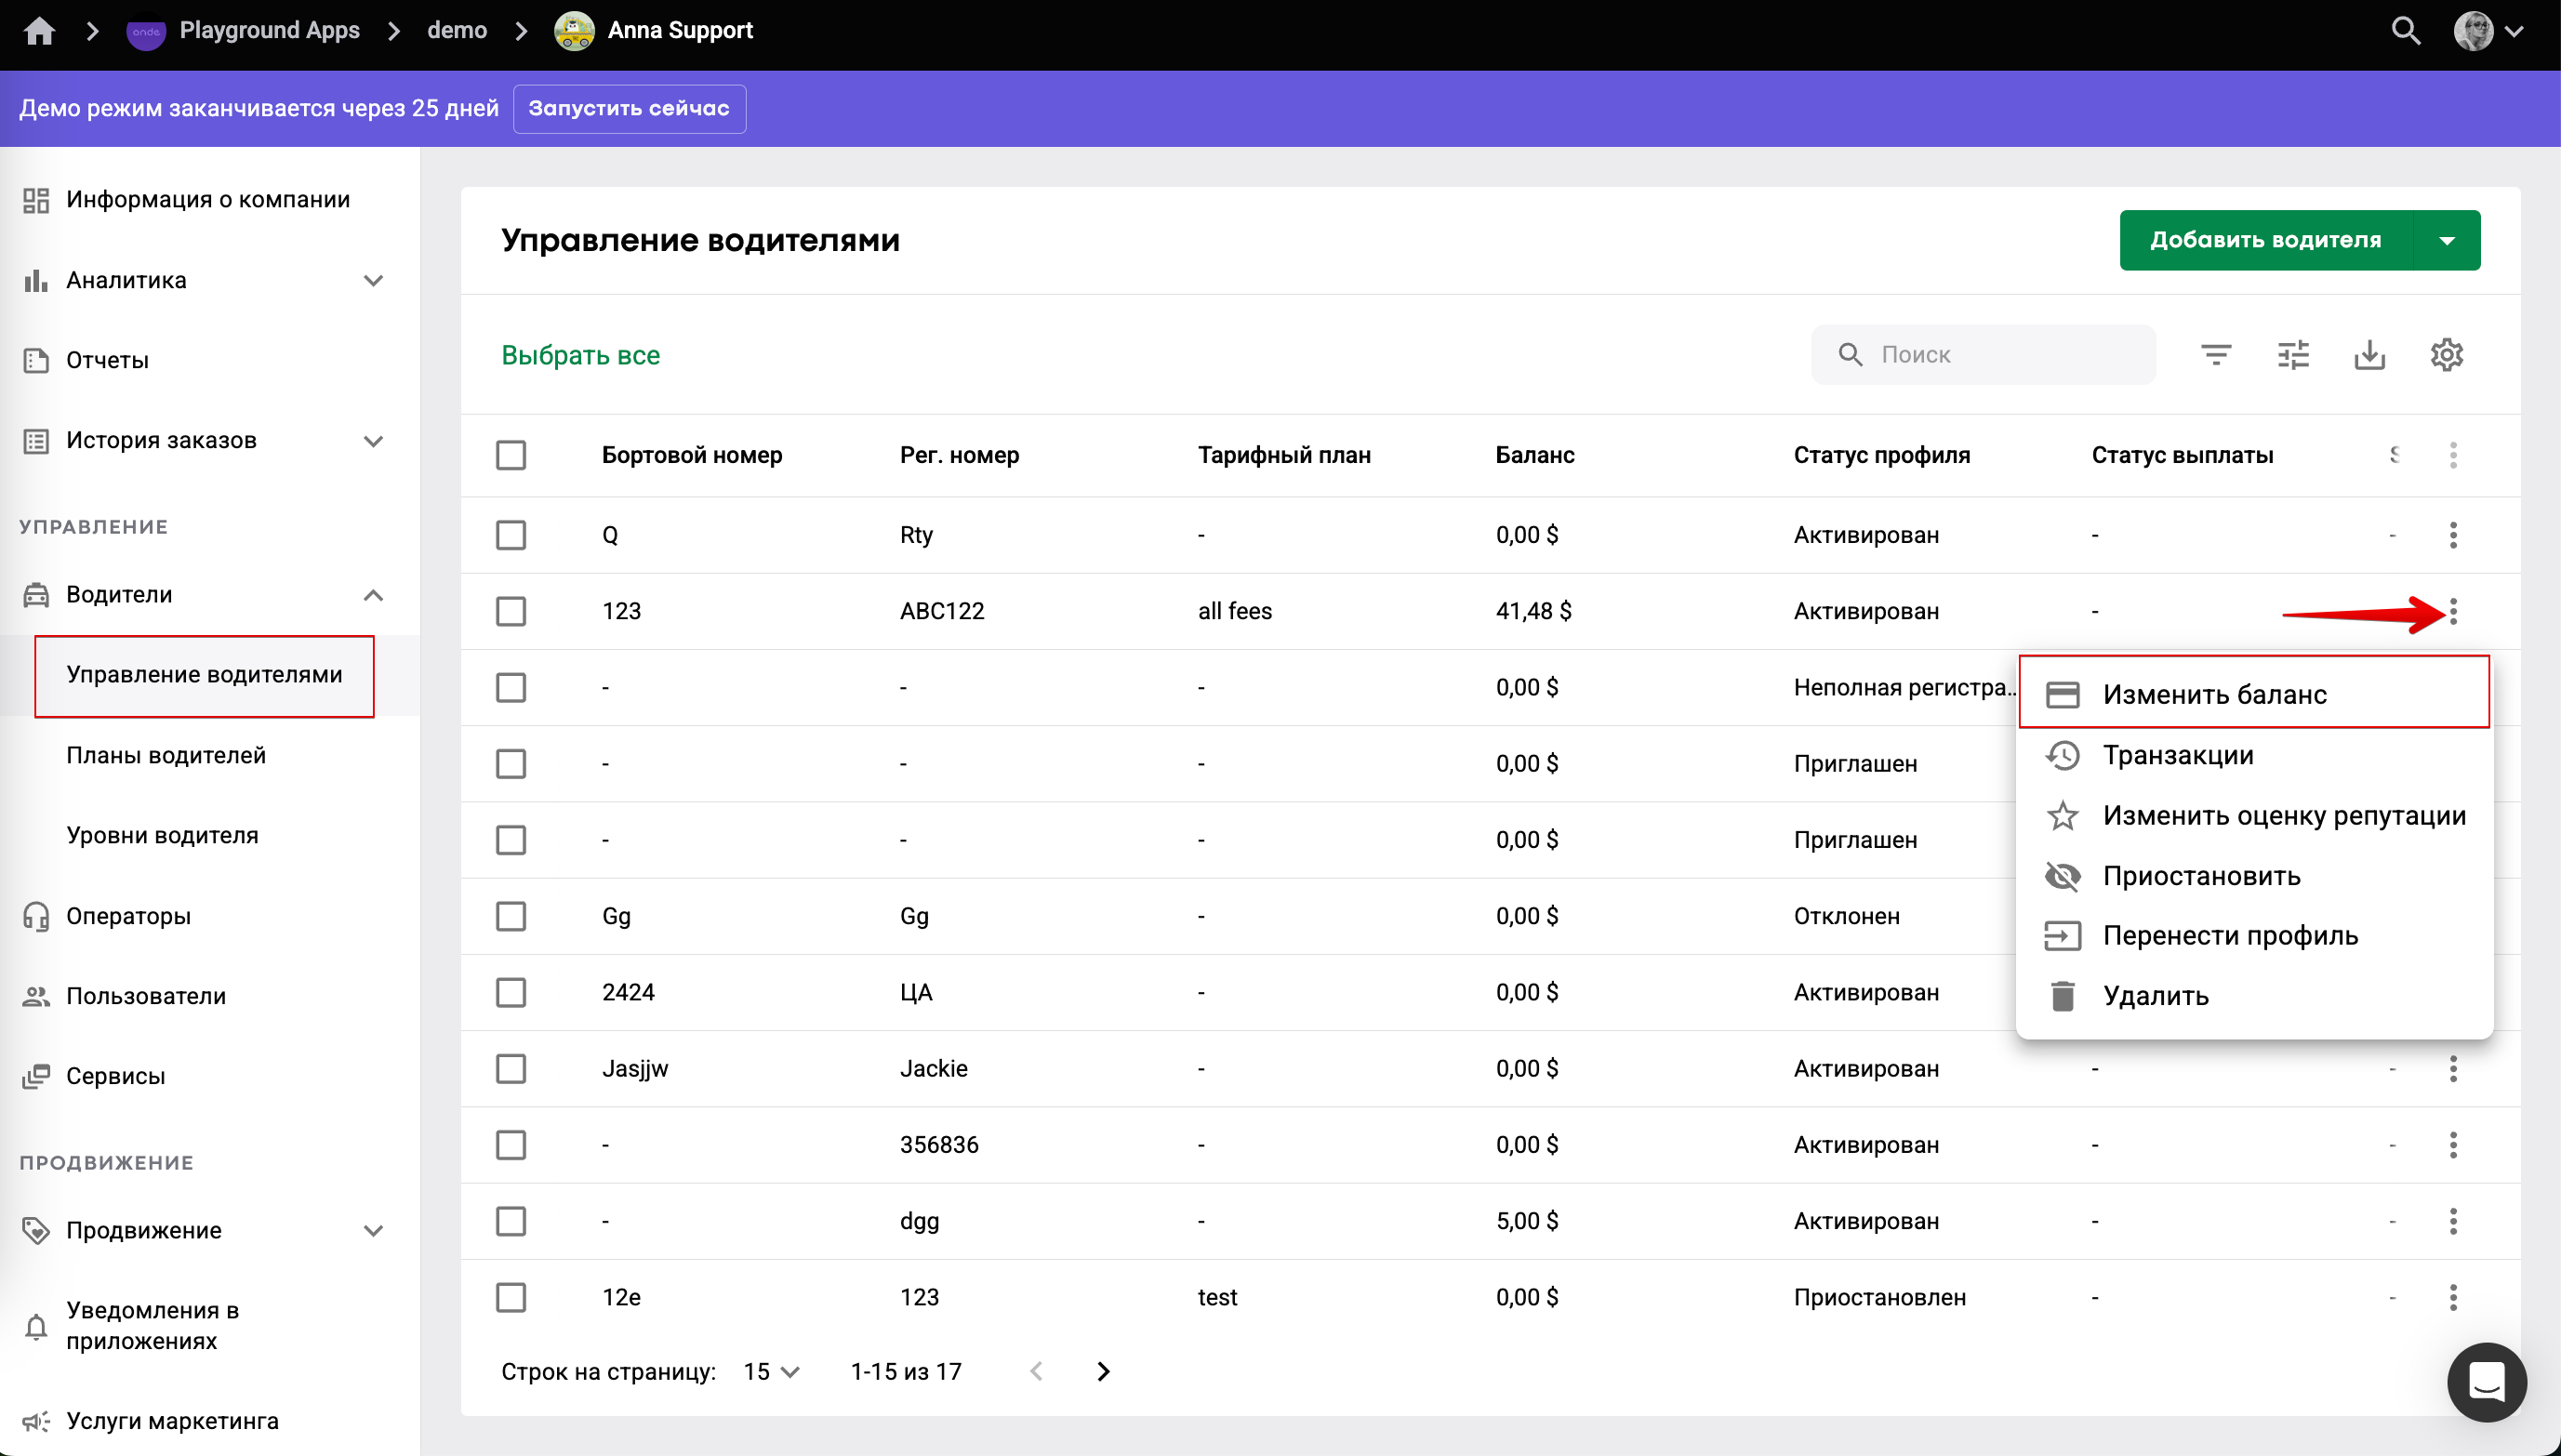Change rows per page dropdown 15

pos(771,1372)
